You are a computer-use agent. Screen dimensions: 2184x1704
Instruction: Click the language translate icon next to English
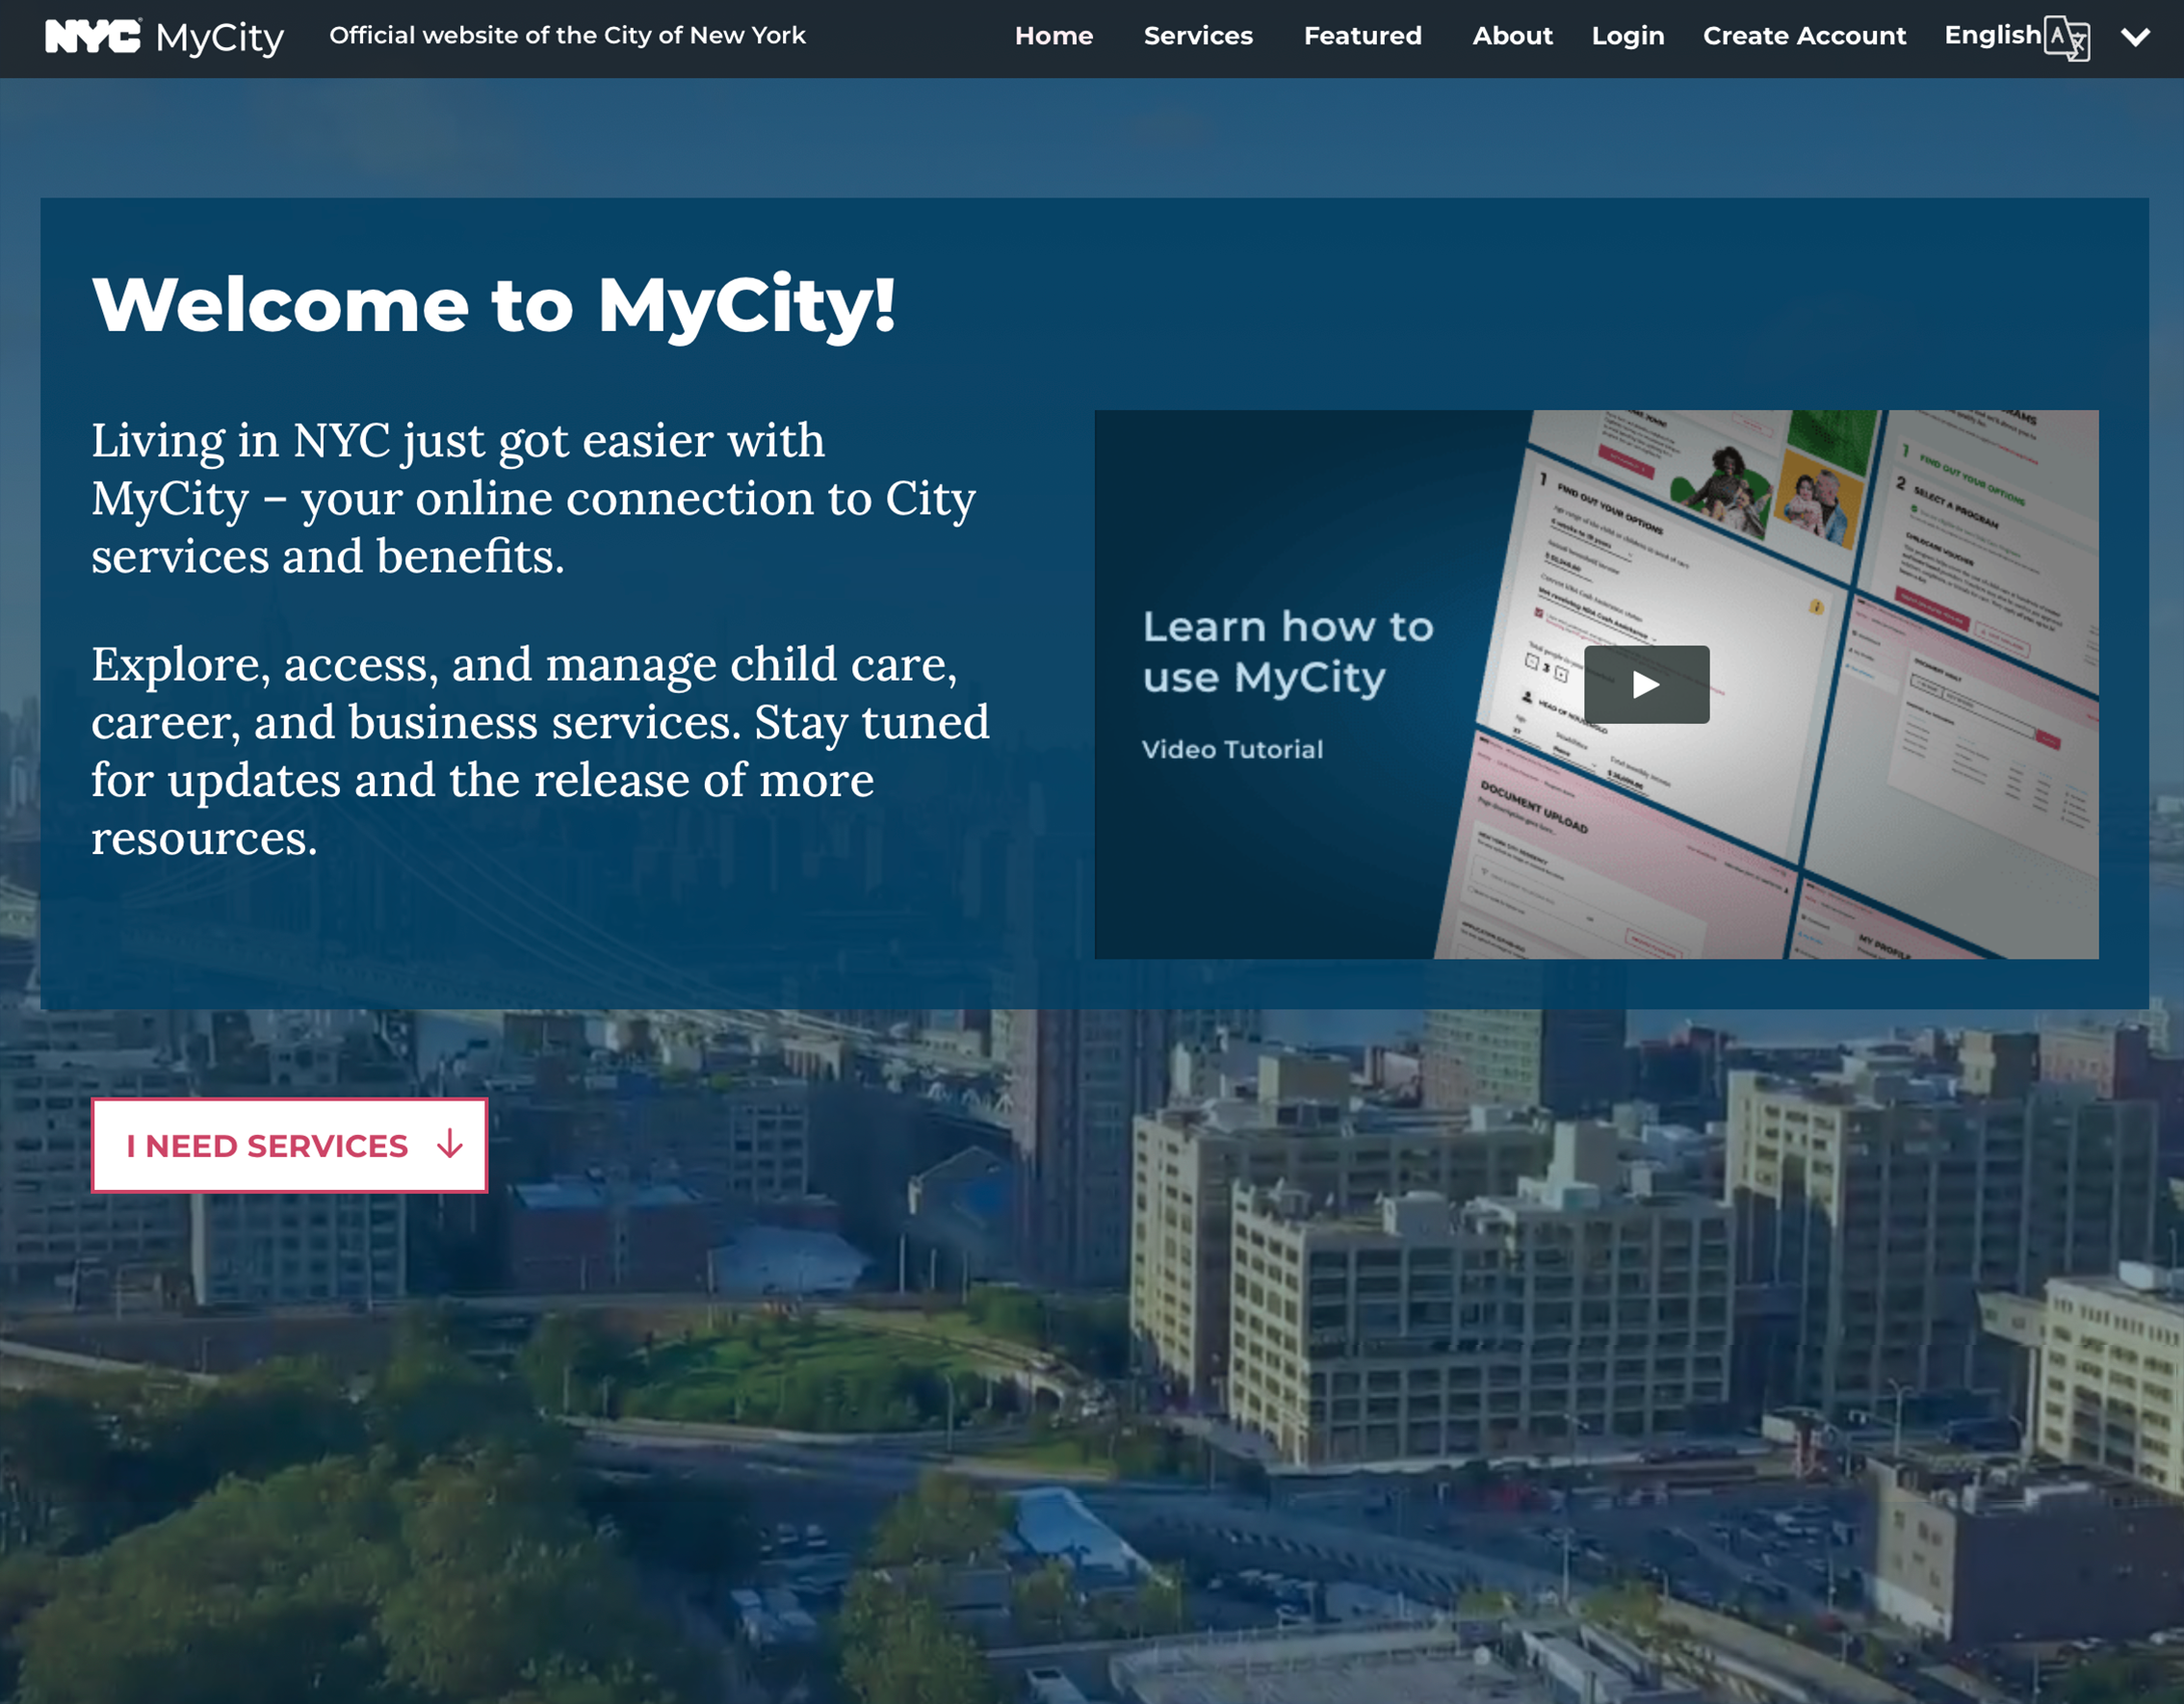point(2070,40)
